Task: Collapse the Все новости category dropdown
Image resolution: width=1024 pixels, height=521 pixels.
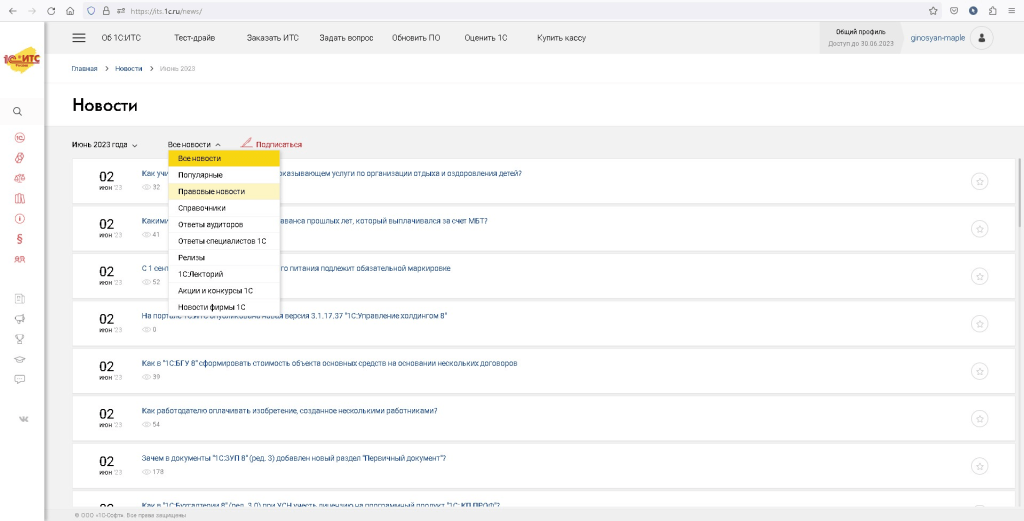Action: pos(194,145)
